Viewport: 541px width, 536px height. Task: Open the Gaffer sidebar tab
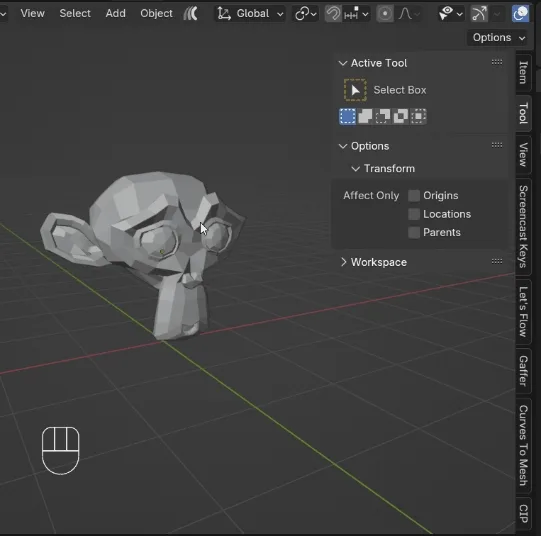523,371
